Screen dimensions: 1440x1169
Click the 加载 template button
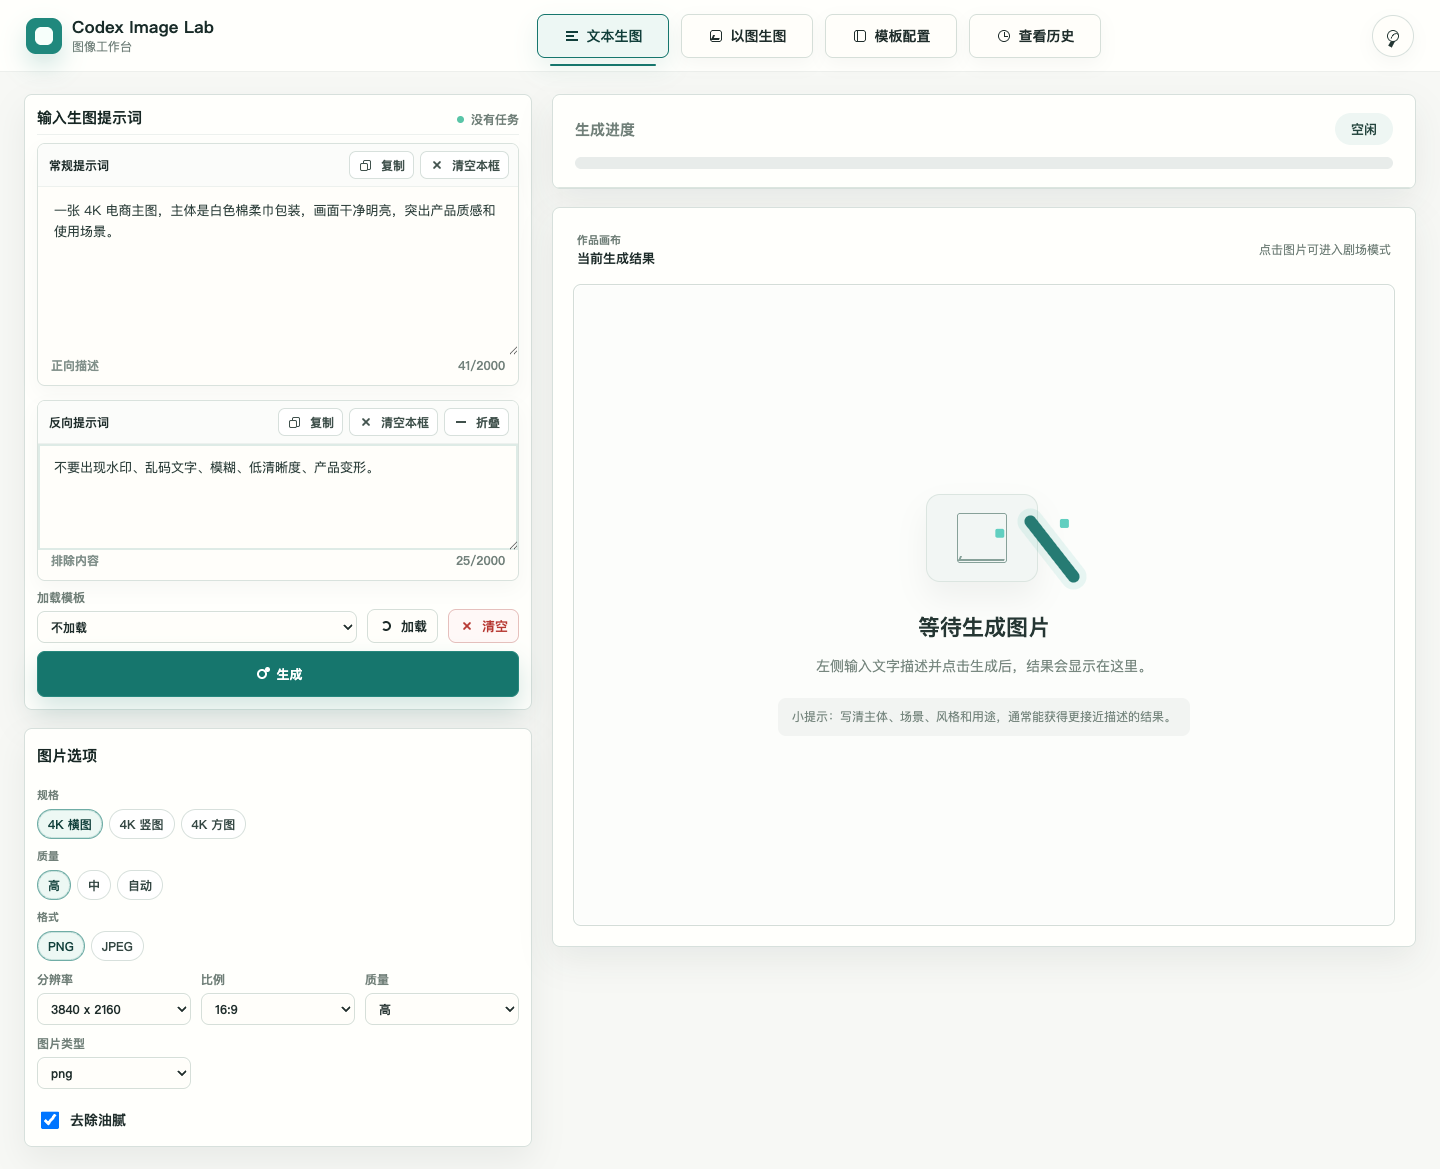(402, 627)
